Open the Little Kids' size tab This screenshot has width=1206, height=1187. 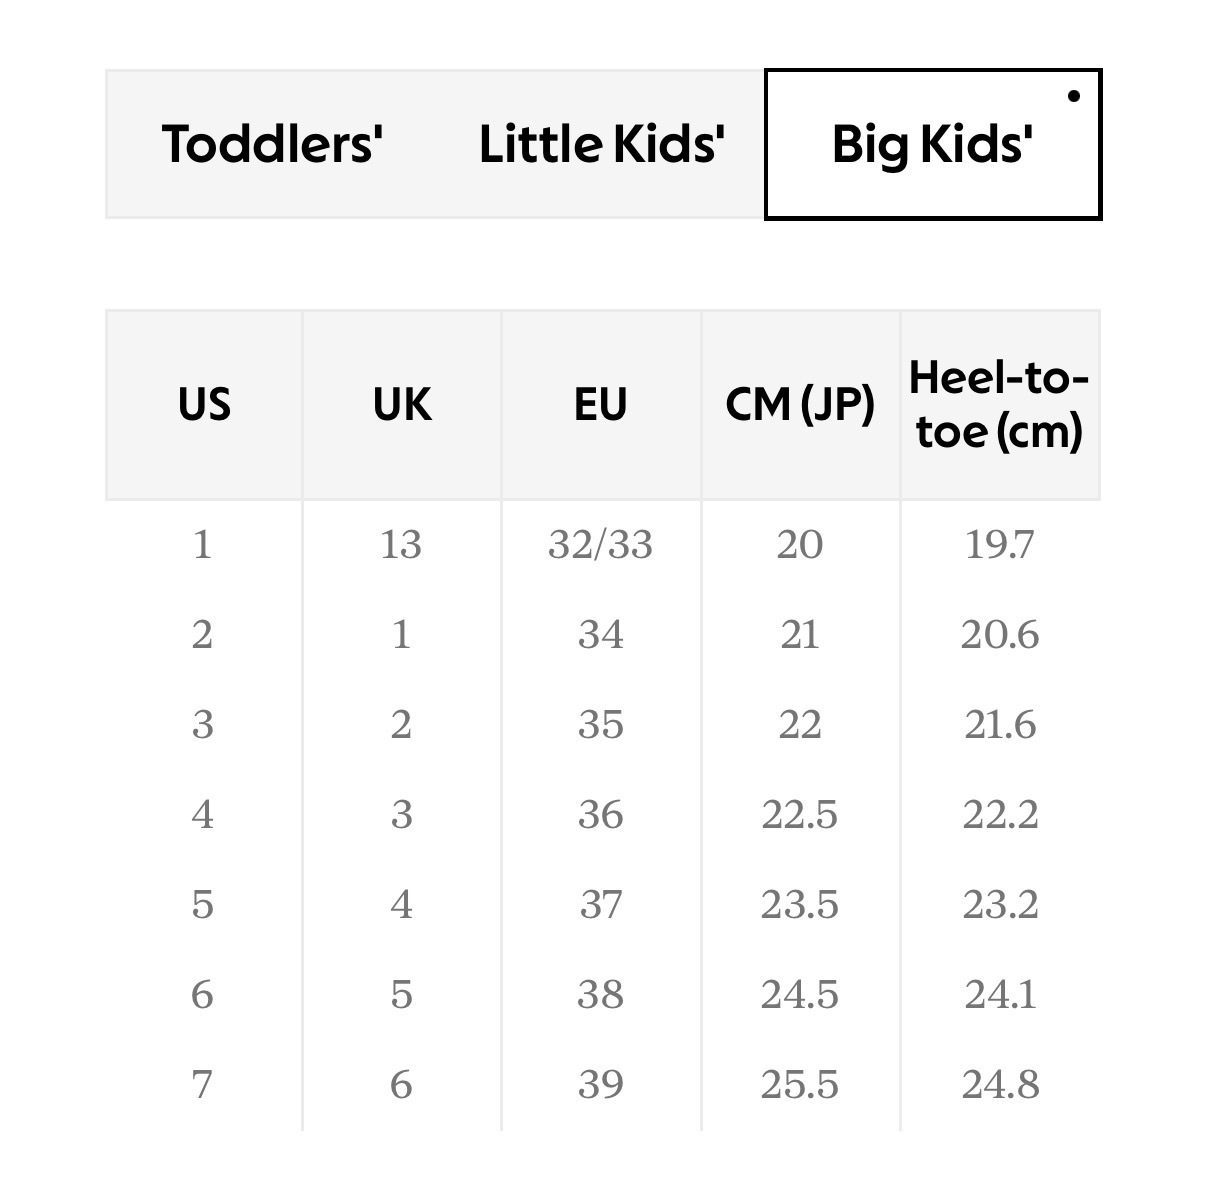coord(601,144)
